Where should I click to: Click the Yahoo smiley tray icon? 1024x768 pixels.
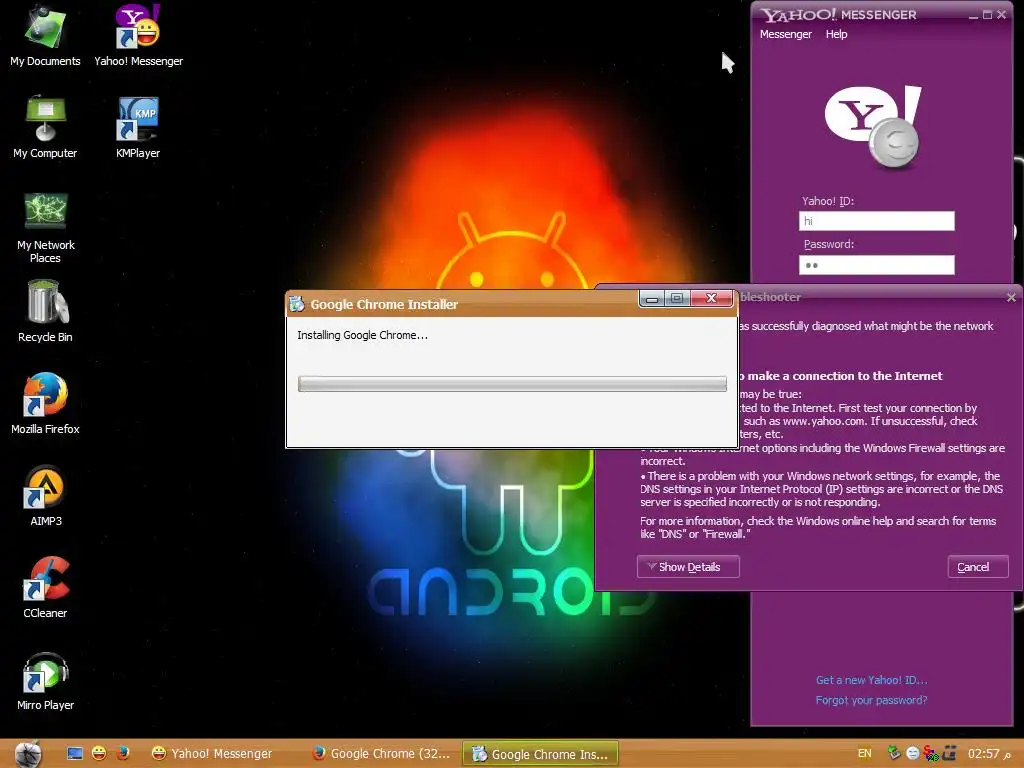912,754
